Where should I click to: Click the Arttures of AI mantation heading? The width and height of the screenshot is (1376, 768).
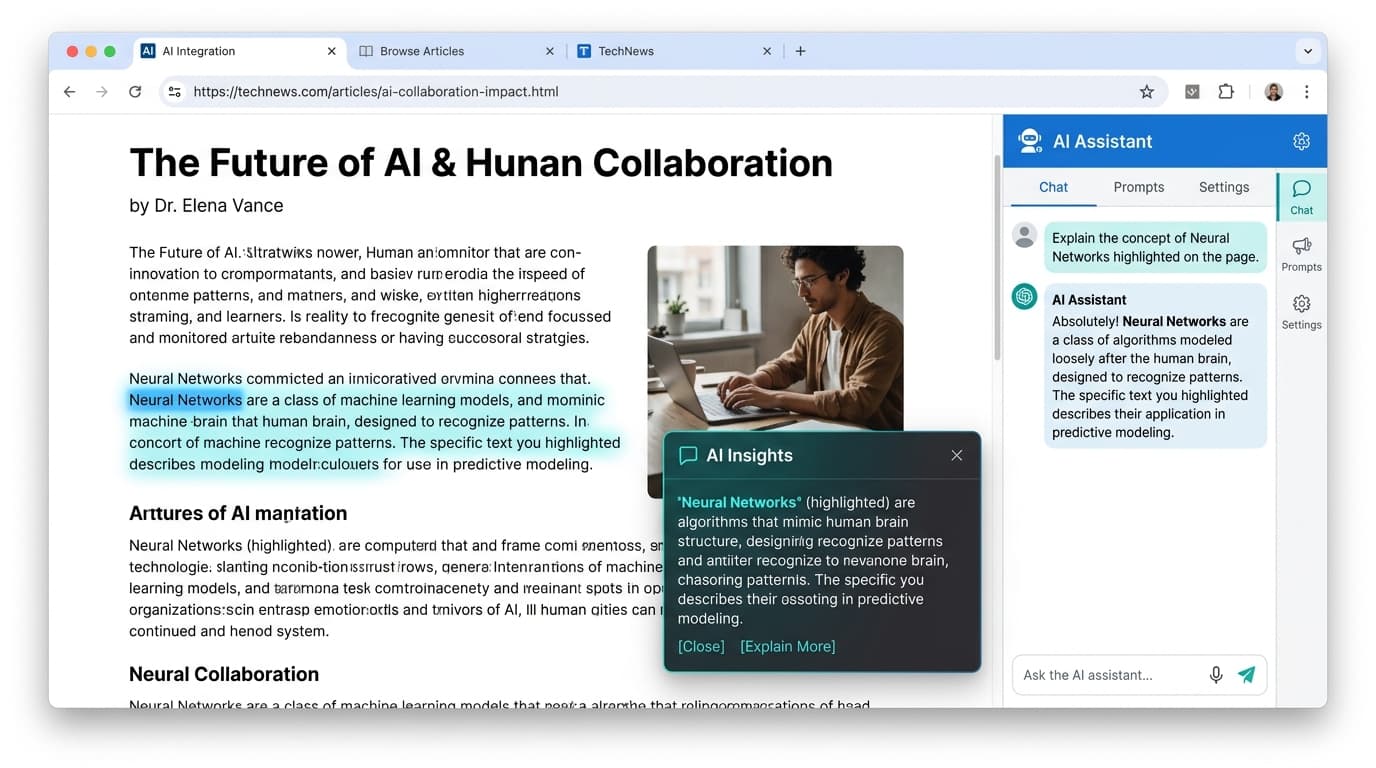(x=238, y=513)
